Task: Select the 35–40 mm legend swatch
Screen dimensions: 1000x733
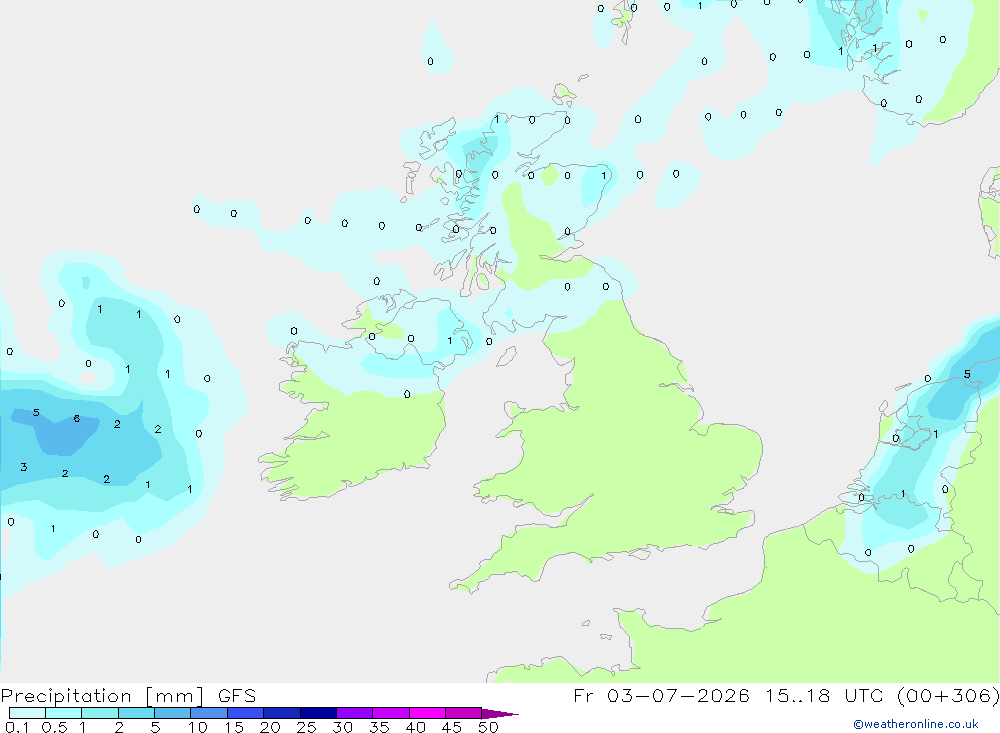Action: (391, 713)
